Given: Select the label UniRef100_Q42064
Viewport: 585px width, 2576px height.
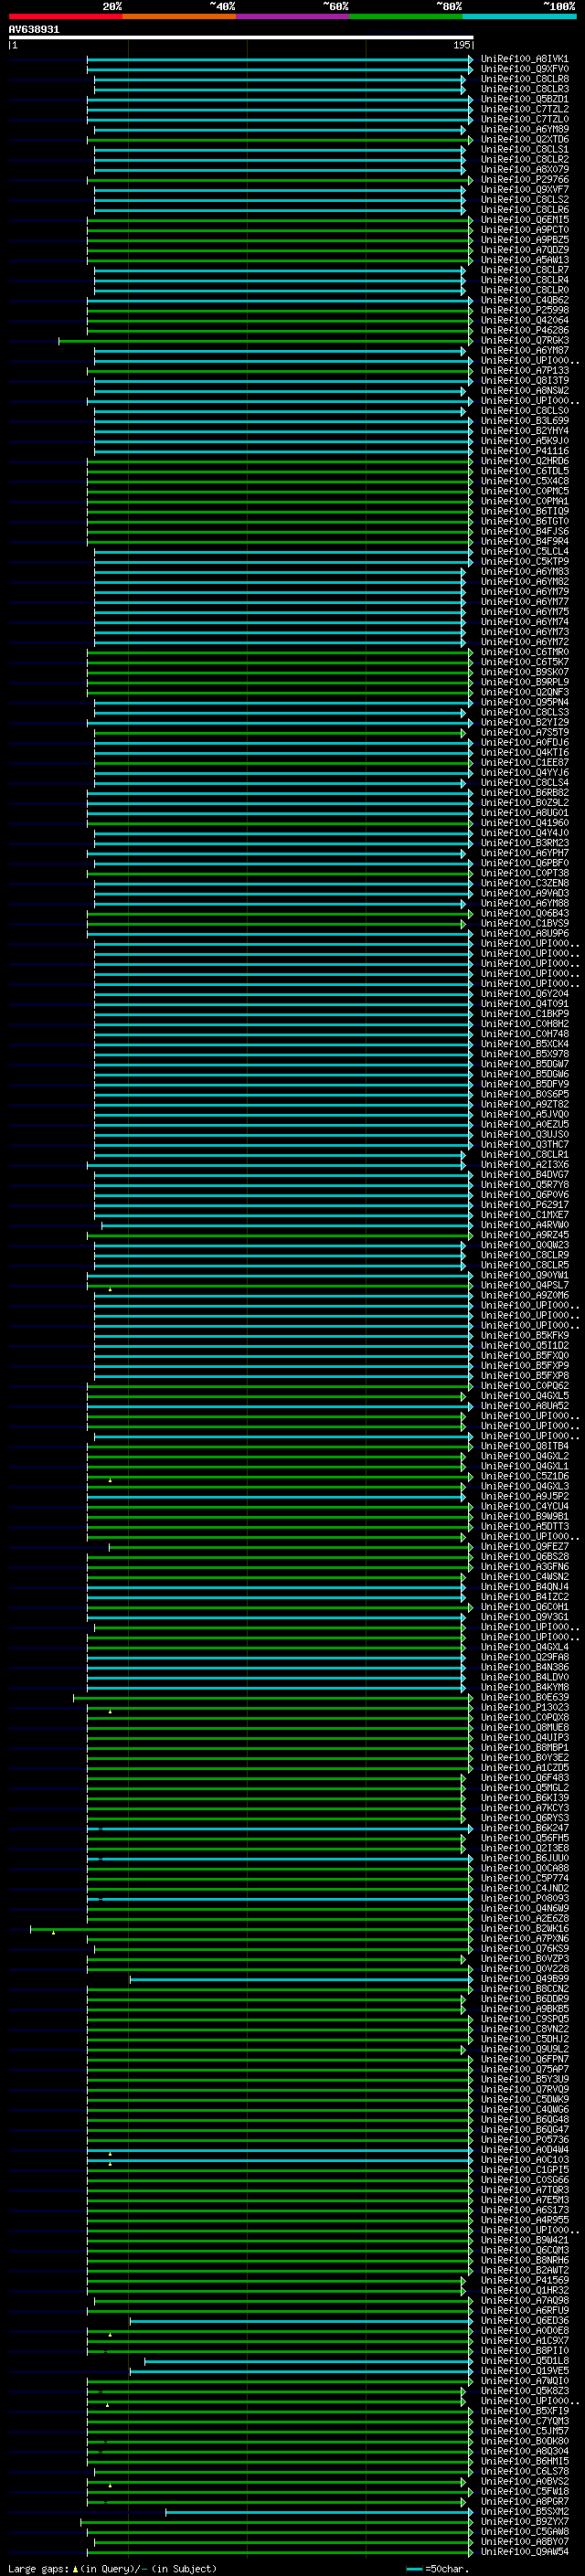Looking at the screenshot, I should (x=524, y=320).
